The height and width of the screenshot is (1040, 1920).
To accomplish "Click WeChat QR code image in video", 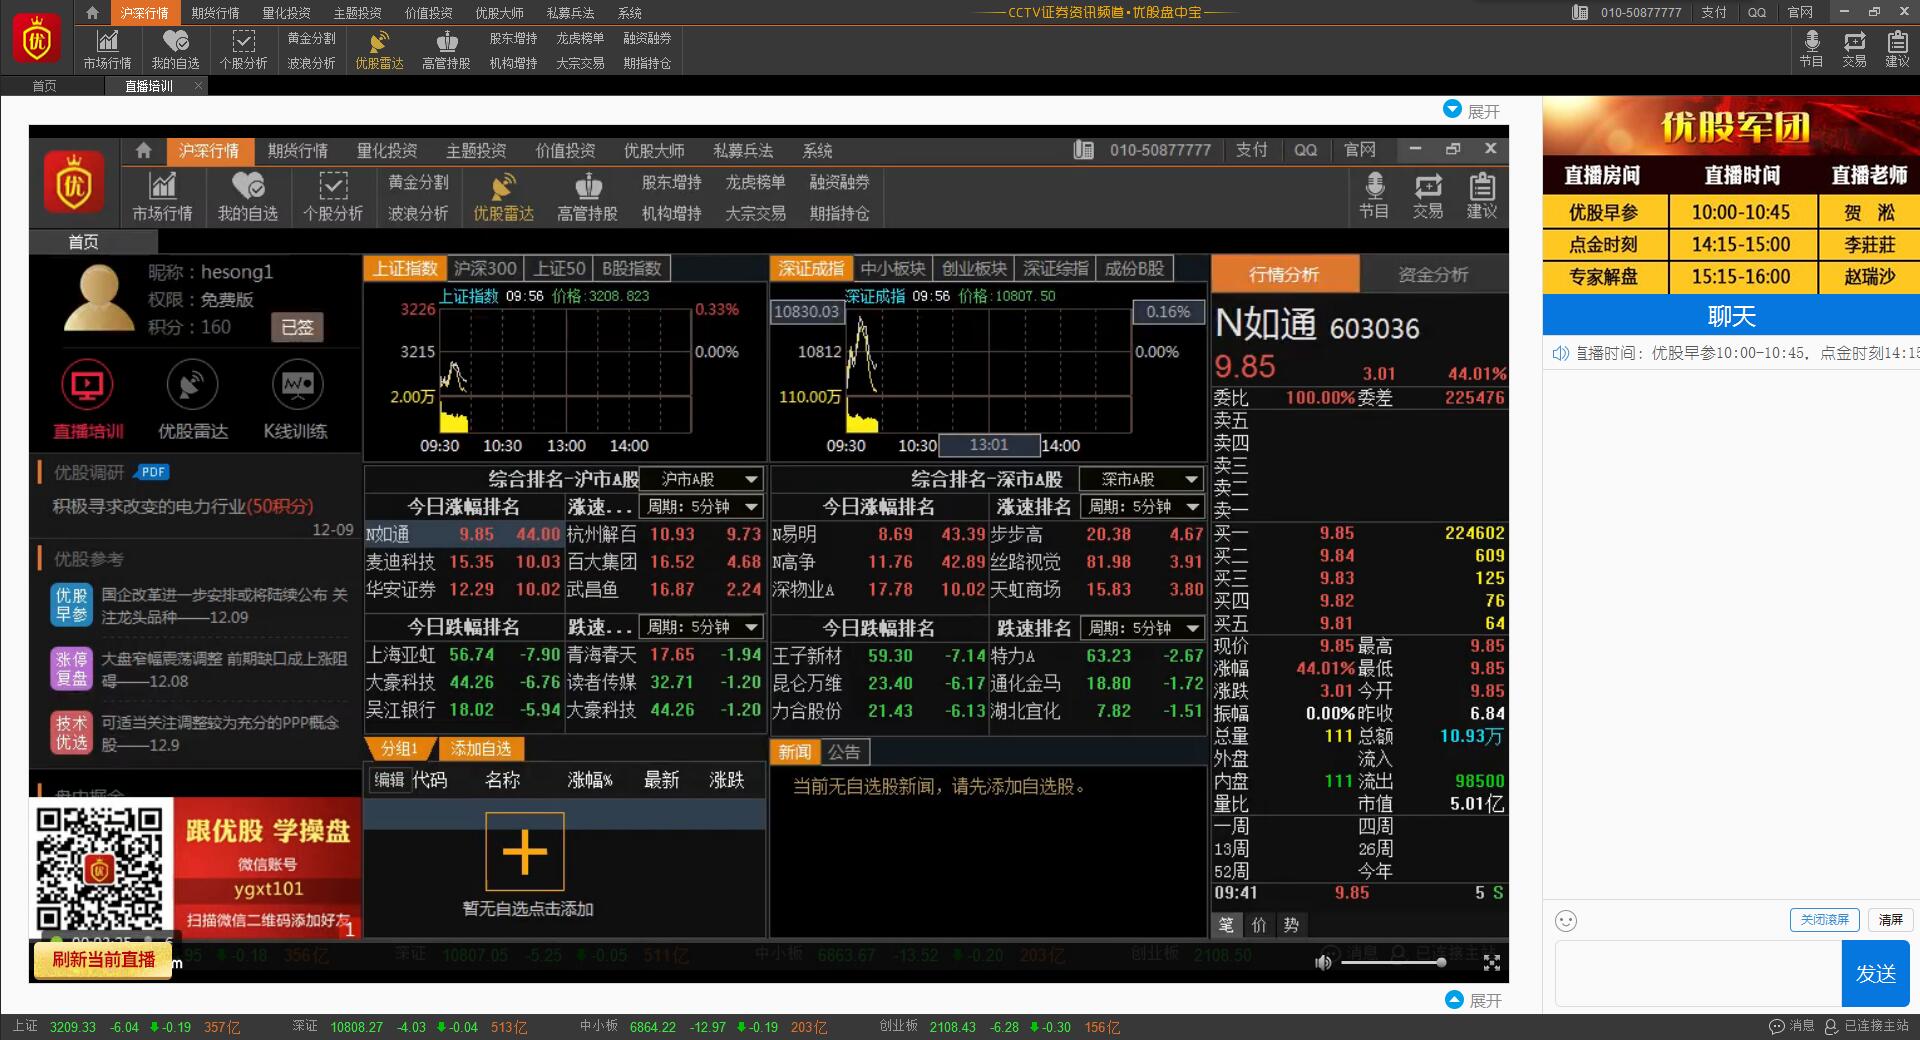I will click(x=99, y=868).
